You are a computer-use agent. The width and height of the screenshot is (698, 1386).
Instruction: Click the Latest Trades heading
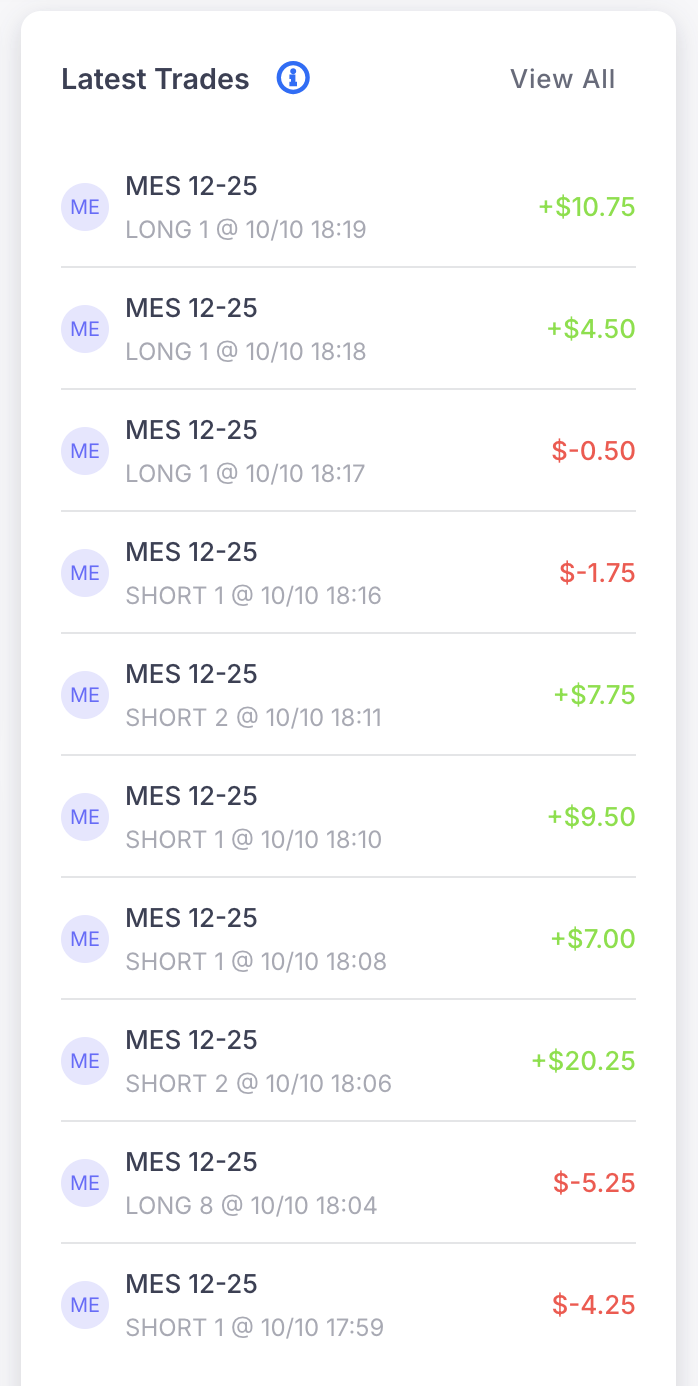155,79
